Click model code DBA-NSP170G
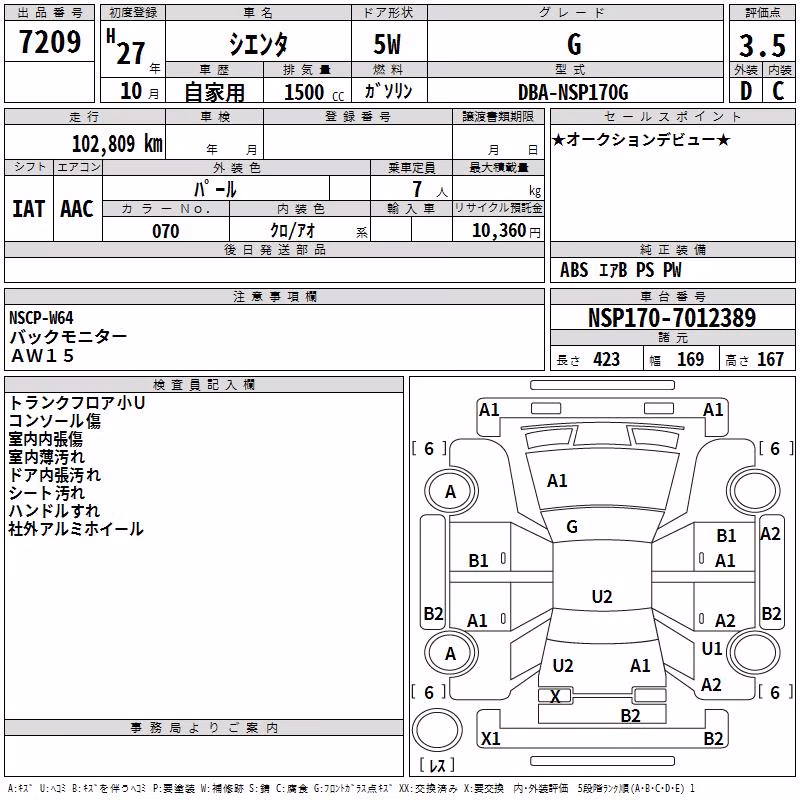This screenshot has width=800, height=800. coord(573,92)
